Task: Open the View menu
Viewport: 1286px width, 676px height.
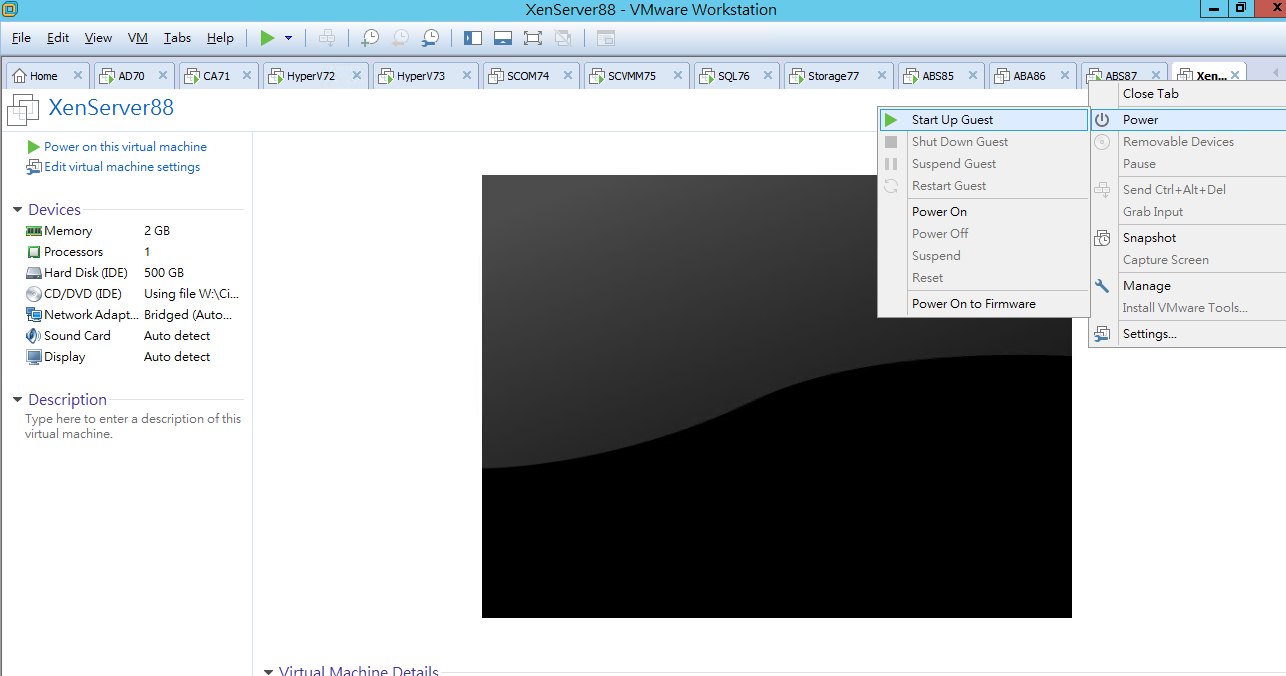Action: [98, 38]
